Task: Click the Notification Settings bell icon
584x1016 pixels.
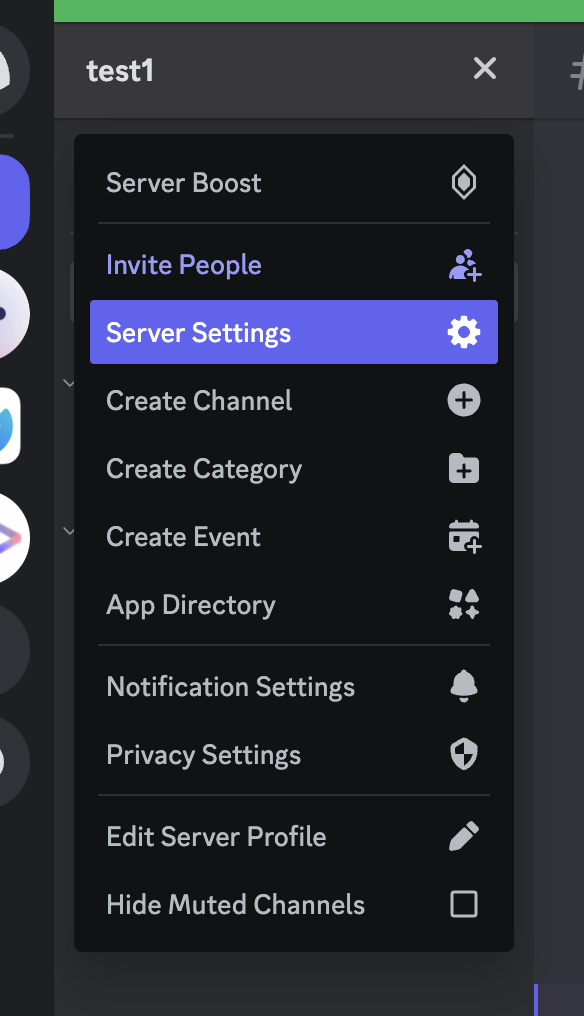Action: pos(463,686)
